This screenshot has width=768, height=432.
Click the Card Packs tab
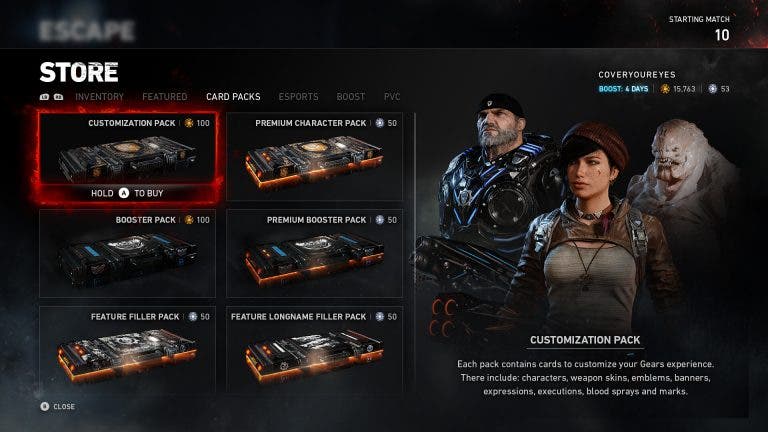pyautogui.click(x=233, y=96)
